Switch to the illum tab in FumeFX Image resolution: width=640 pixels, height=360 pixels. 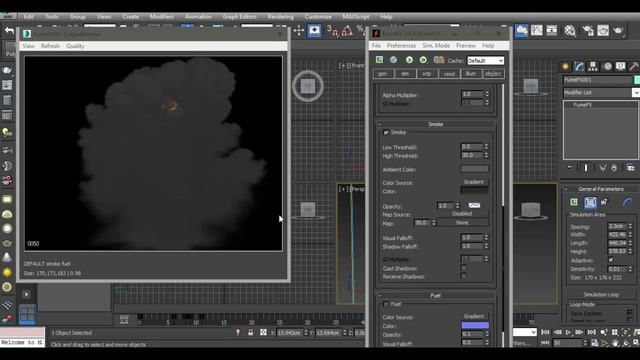tap(471, 74)
